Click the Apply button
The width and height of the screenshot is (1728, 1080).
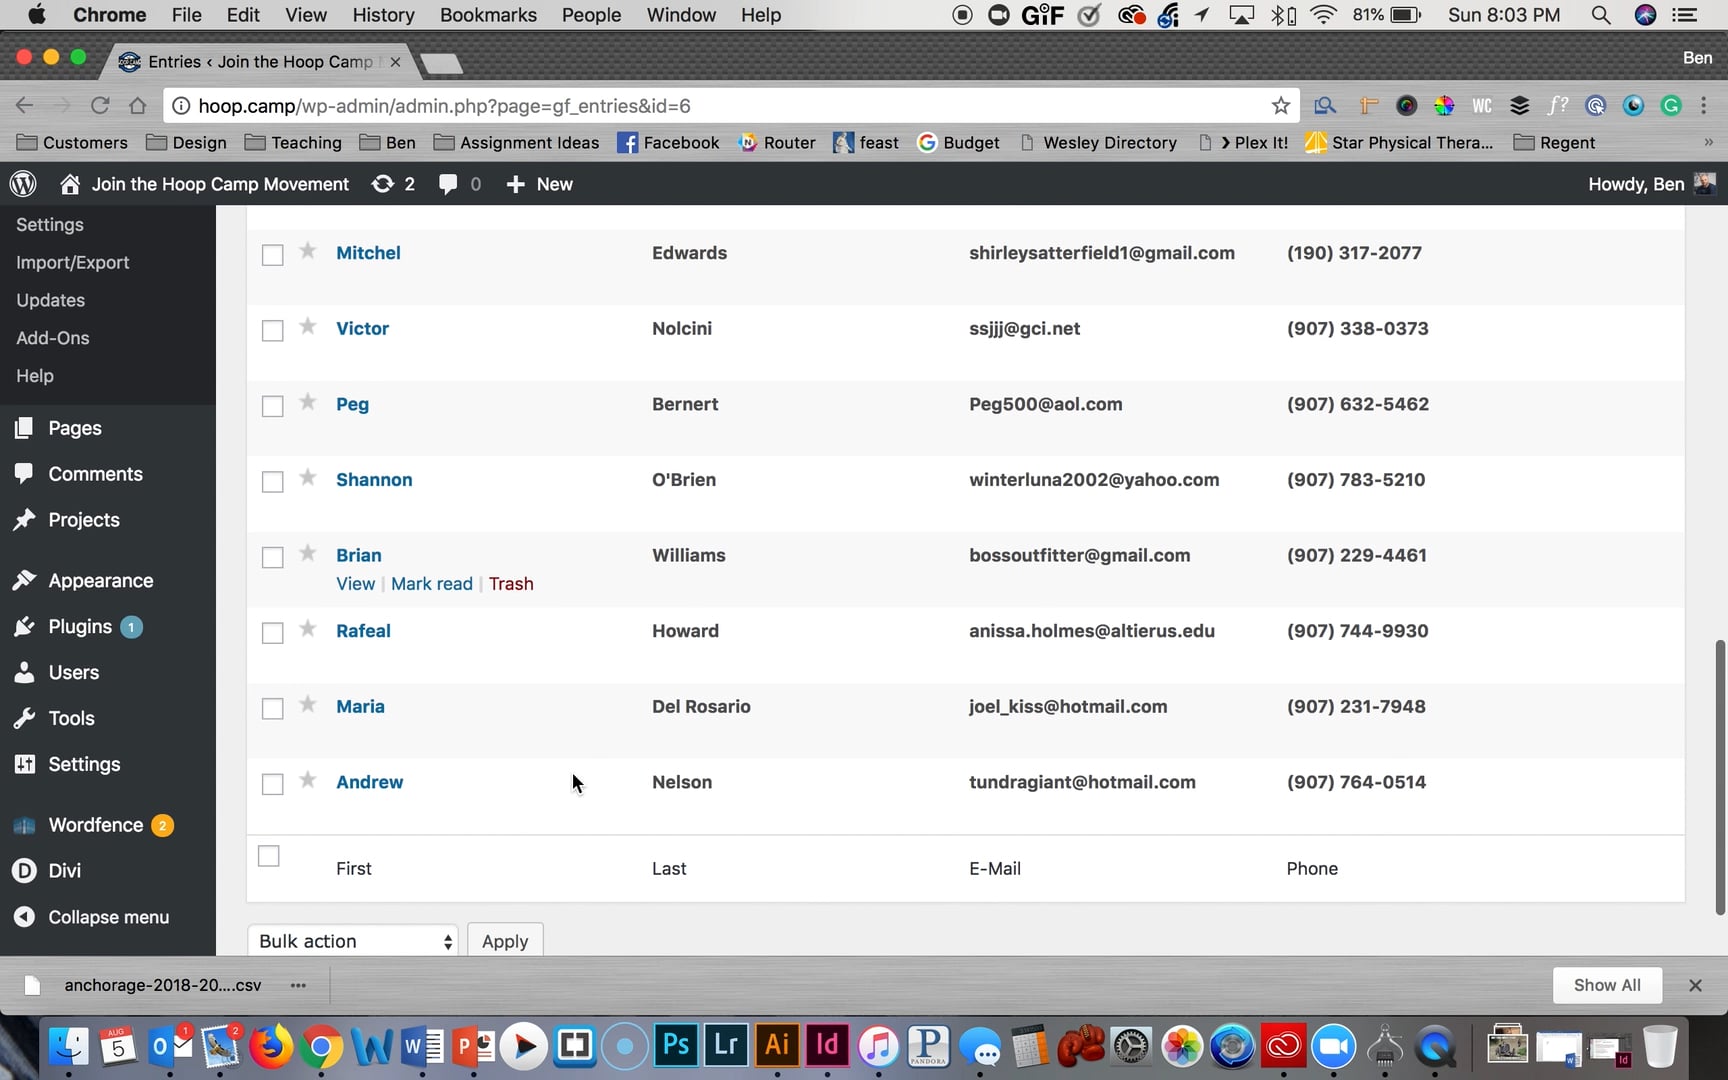click(x=505, y=941)
